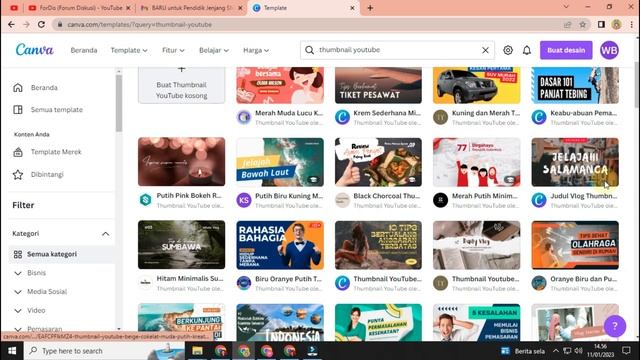Reload the page
Viewport: 640px width, 360px height.
[x=41, y=24]
